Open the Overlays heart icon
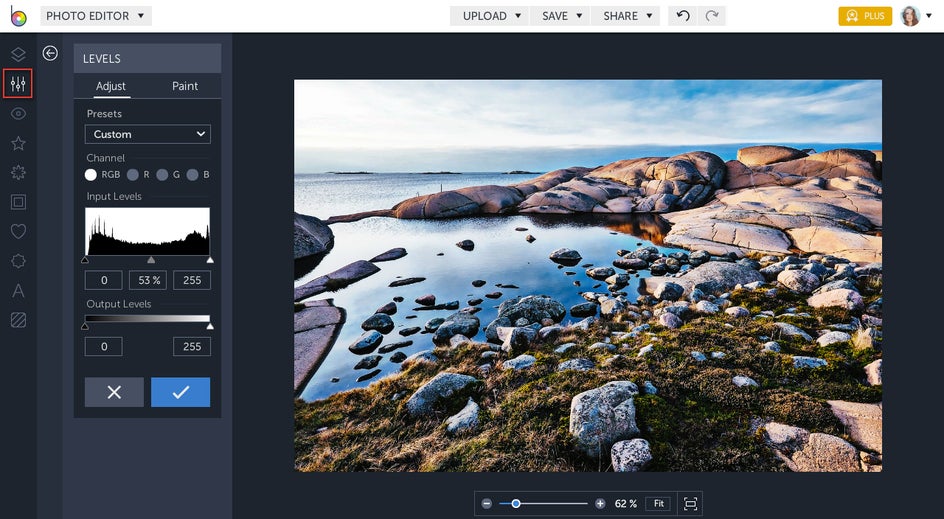This screenshot has height=519, width=944. pyautogui.click(x=18, y=232)
